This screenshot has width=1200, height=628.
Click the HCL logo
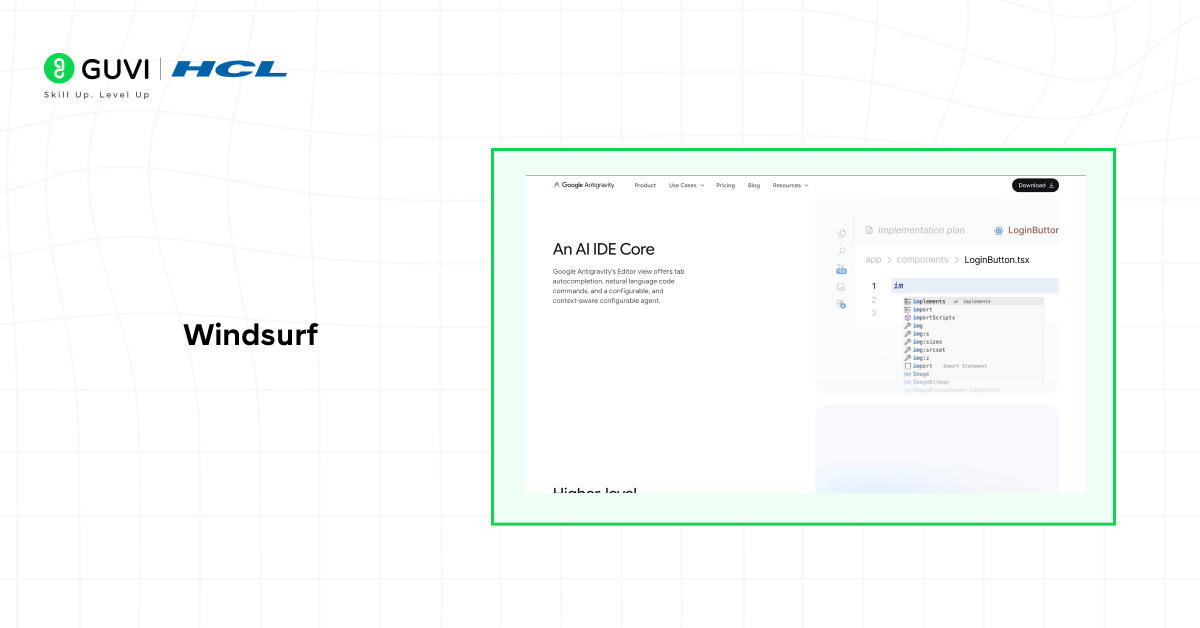click(x=229, y=69)
